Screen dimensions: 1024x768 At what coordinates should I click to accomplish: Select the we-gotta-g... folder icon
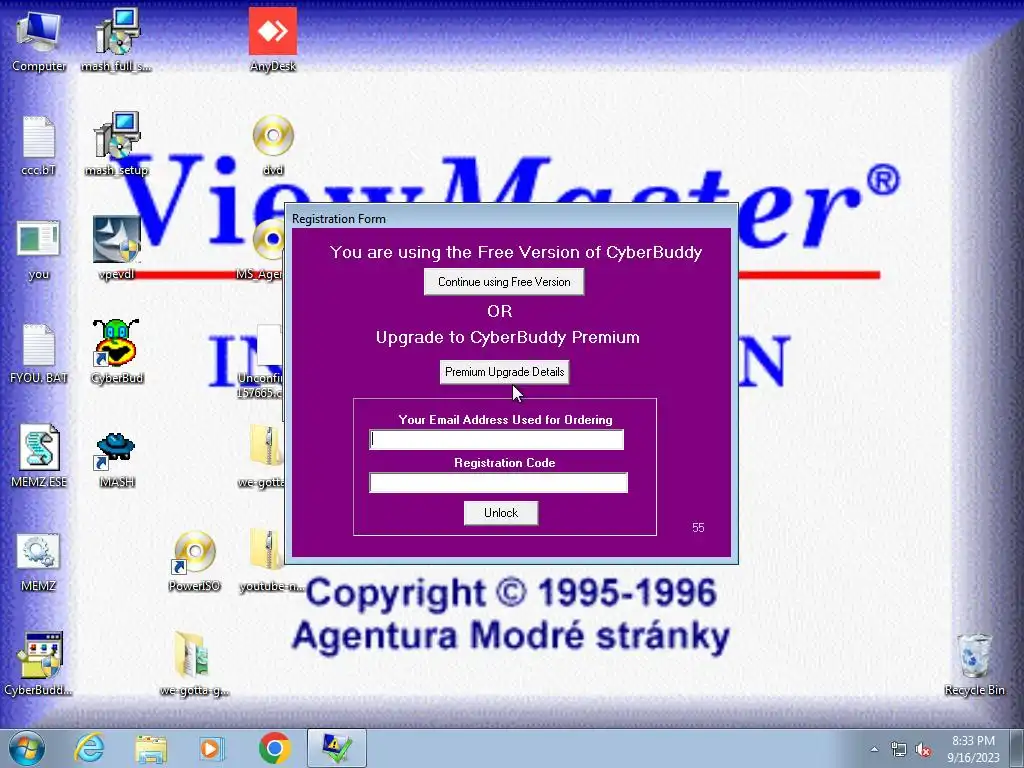194,664
